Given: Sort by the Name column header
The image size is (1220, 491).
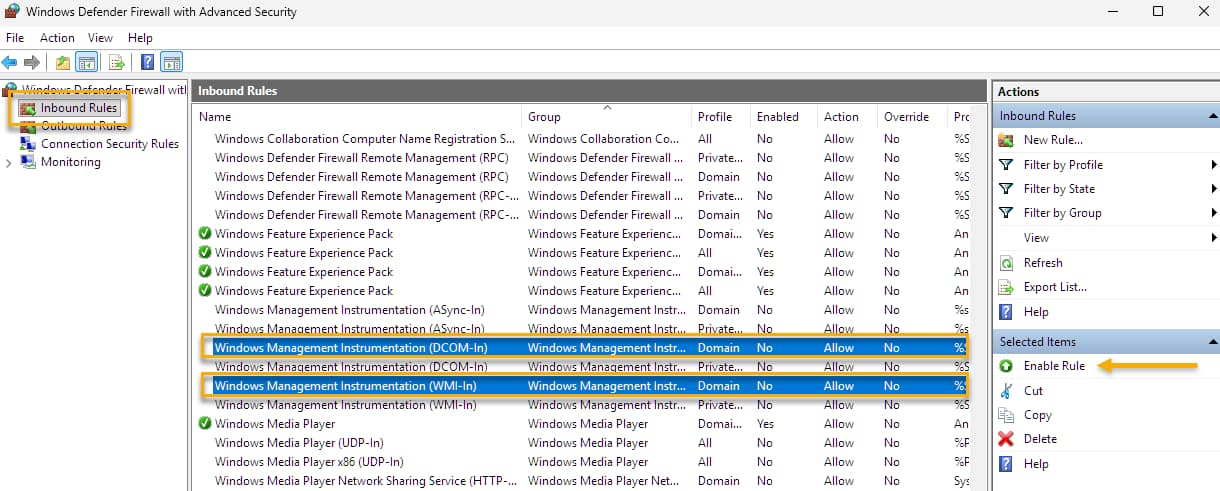Looking at the screenshot, I should pyautogui.click(x=357, y=117).
